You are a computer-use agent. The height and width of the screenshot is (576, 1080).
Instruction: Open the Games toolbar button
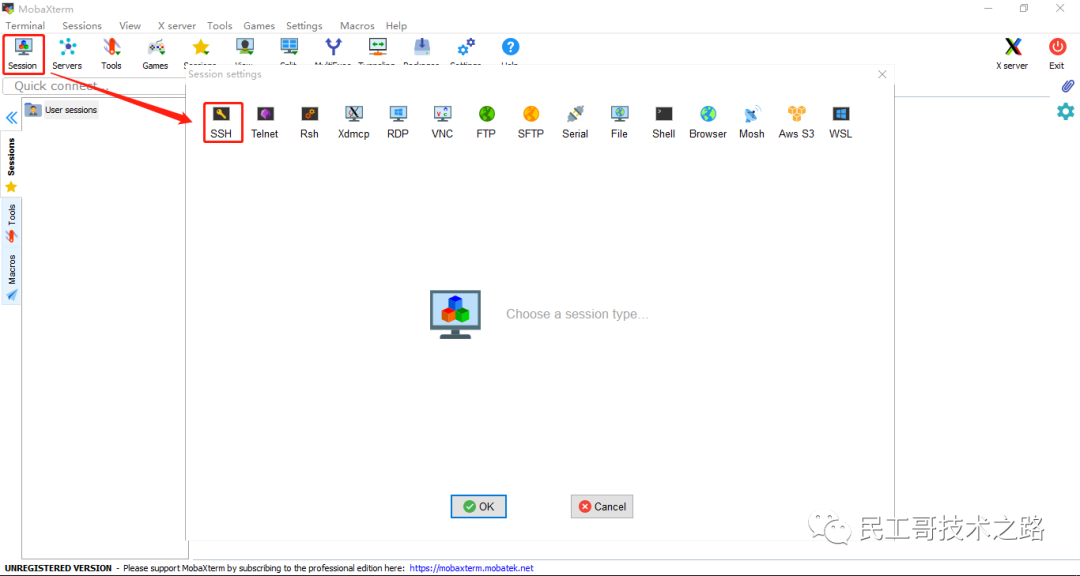click(x=155, y=54)
